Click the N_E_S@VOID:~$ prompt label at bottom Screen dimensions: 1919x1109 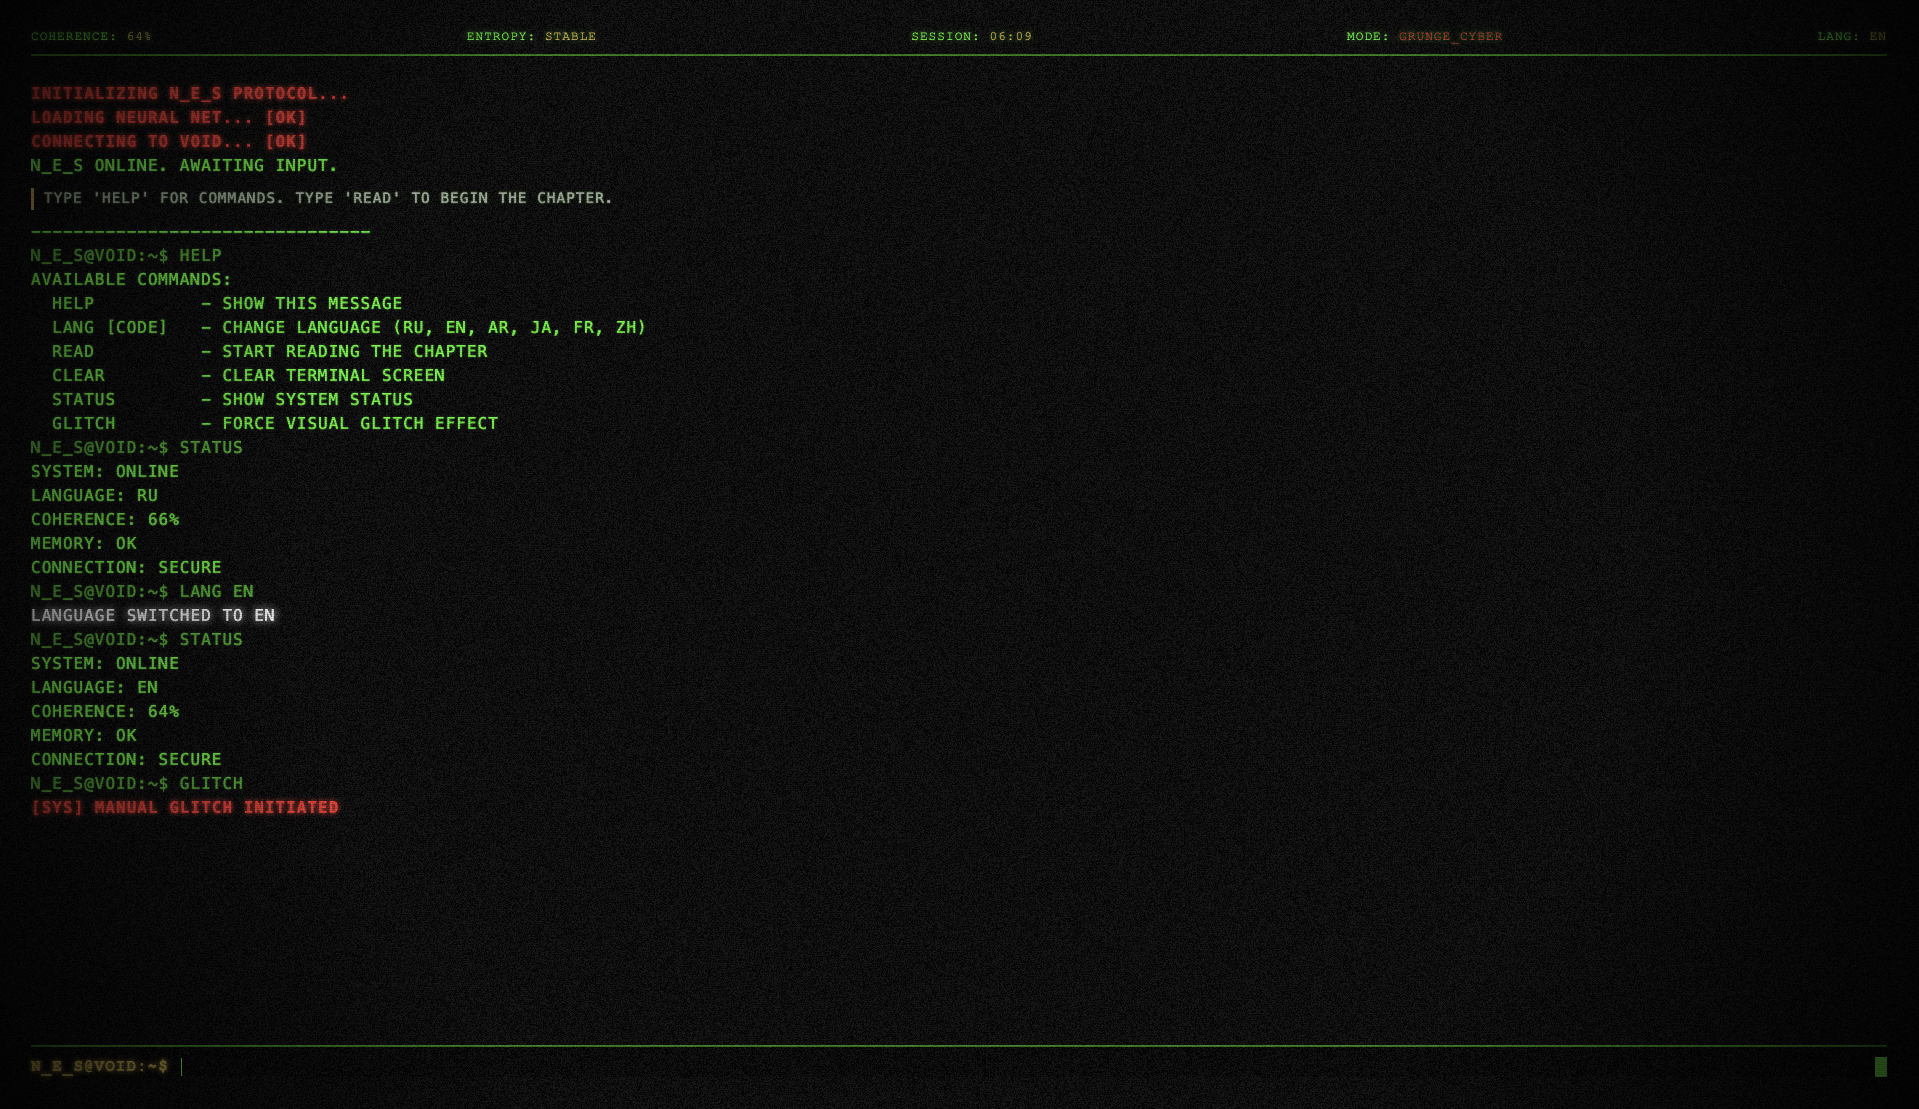(x=99, y=1066)
